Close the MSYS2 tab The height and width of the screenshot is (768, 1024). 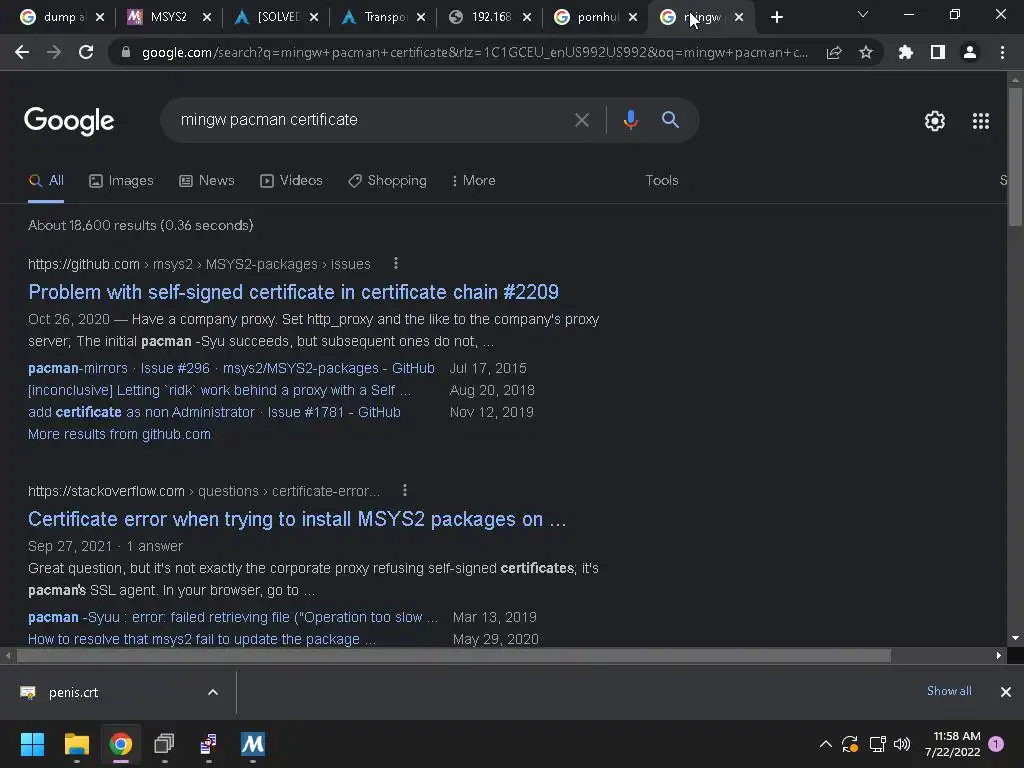point(207,18)
